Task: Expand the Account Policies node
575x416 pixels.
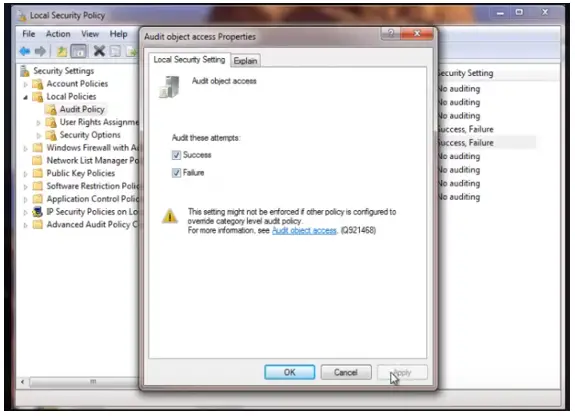Action: click(25, 84)
